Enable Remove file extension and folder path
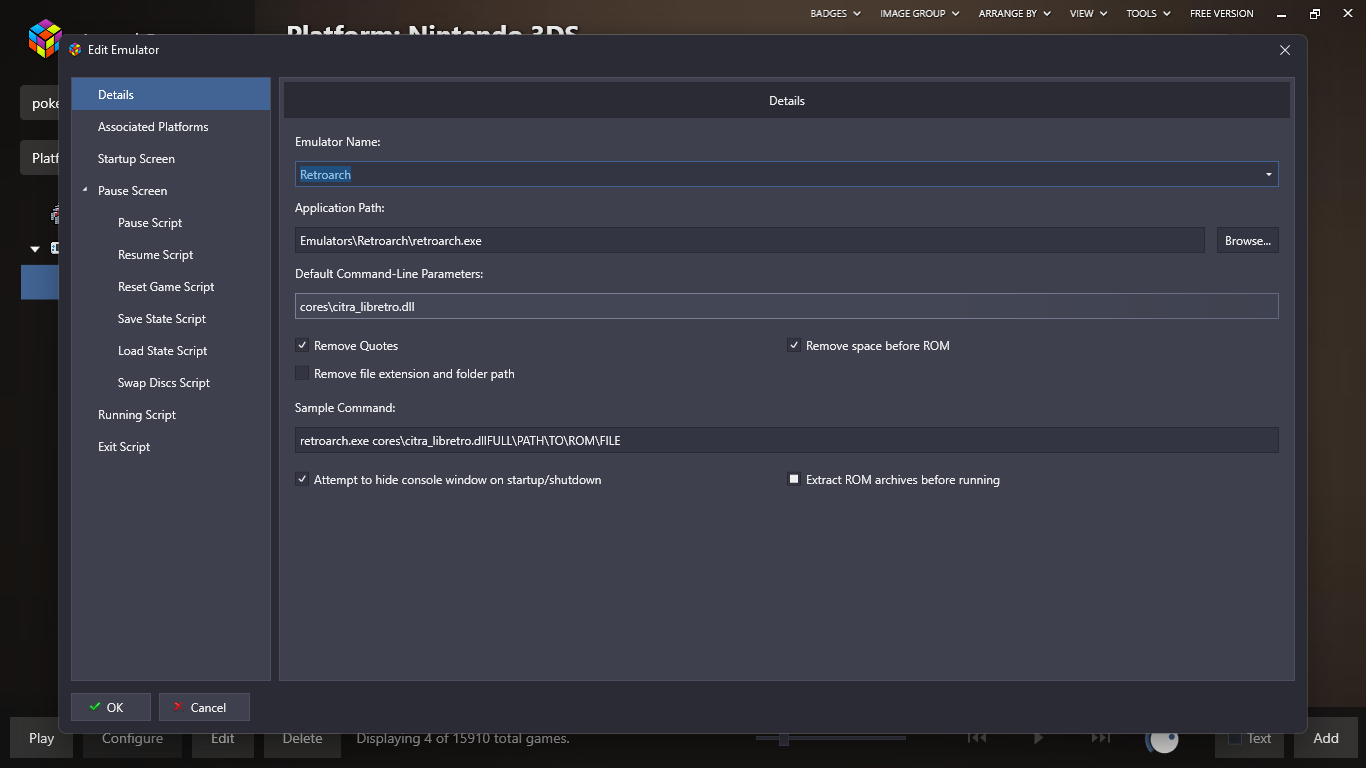The image size is (1366, 768). click(302, 373)
